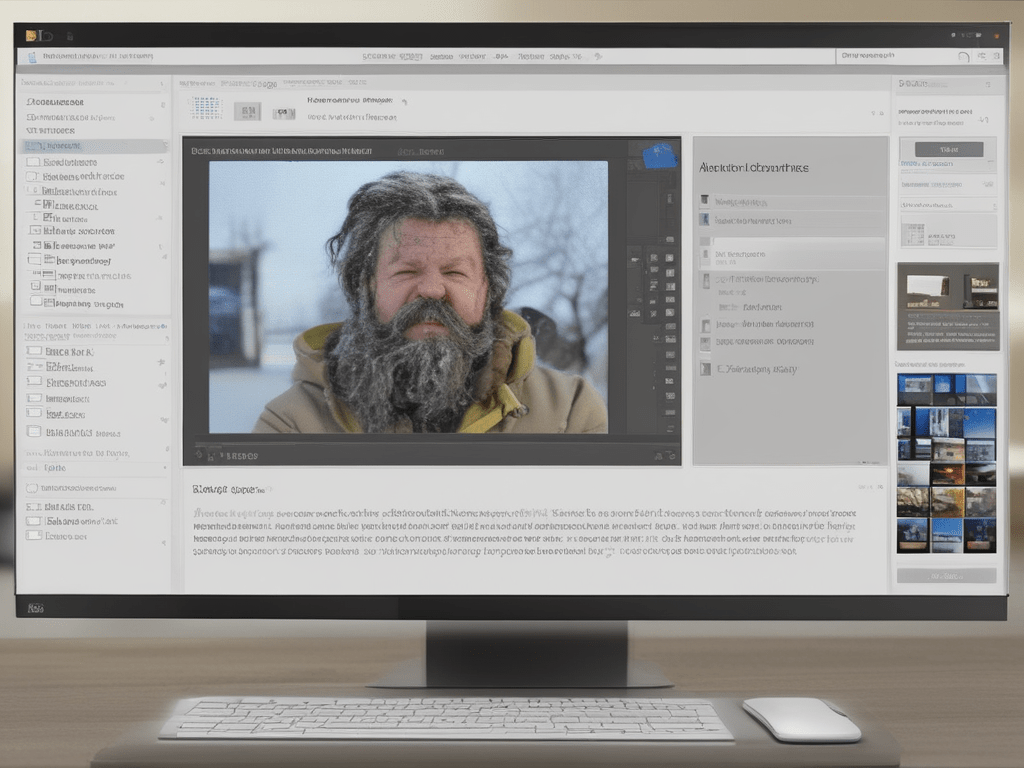Toggle the first checkbox in left sidebar list

33,162
